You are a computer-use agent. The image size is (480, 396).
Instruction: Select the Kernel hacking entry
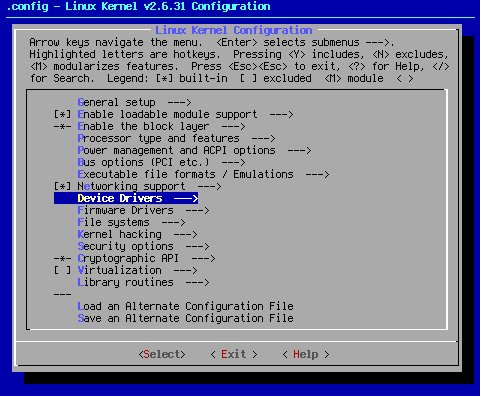(x=137, y=234)
